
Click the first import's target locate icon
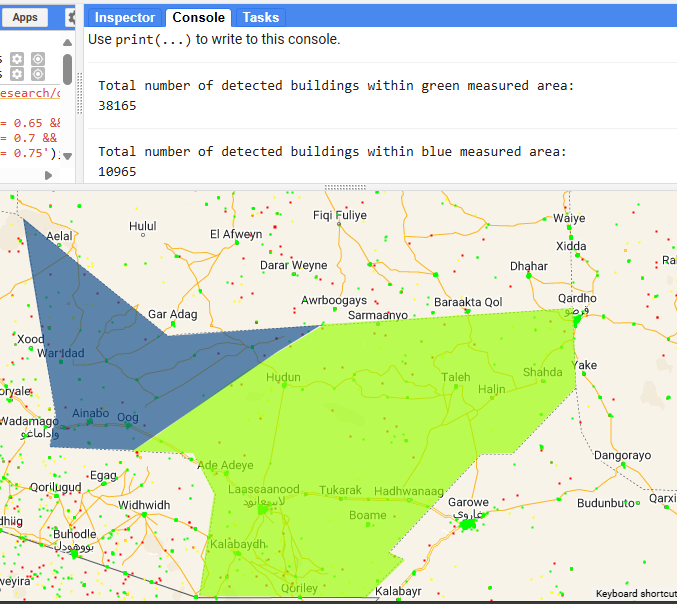coord(37,59)
